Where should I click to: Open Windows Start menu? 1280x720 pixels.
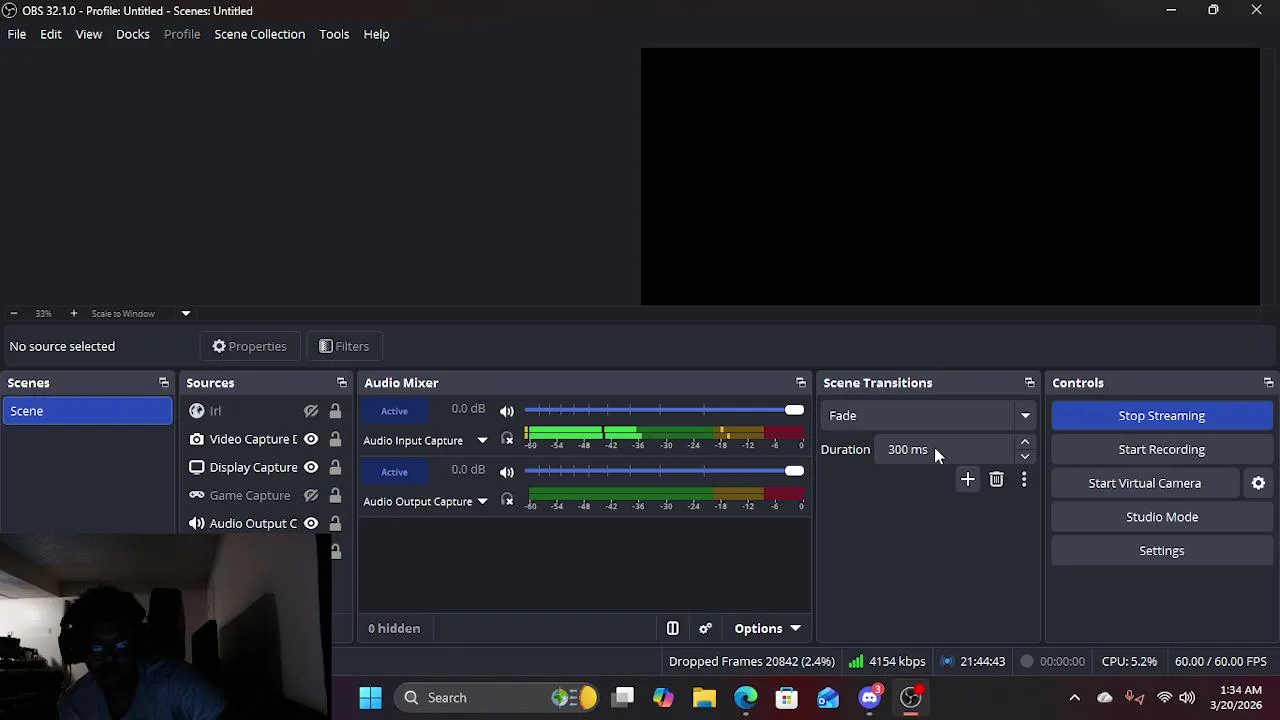pos(370,698)
